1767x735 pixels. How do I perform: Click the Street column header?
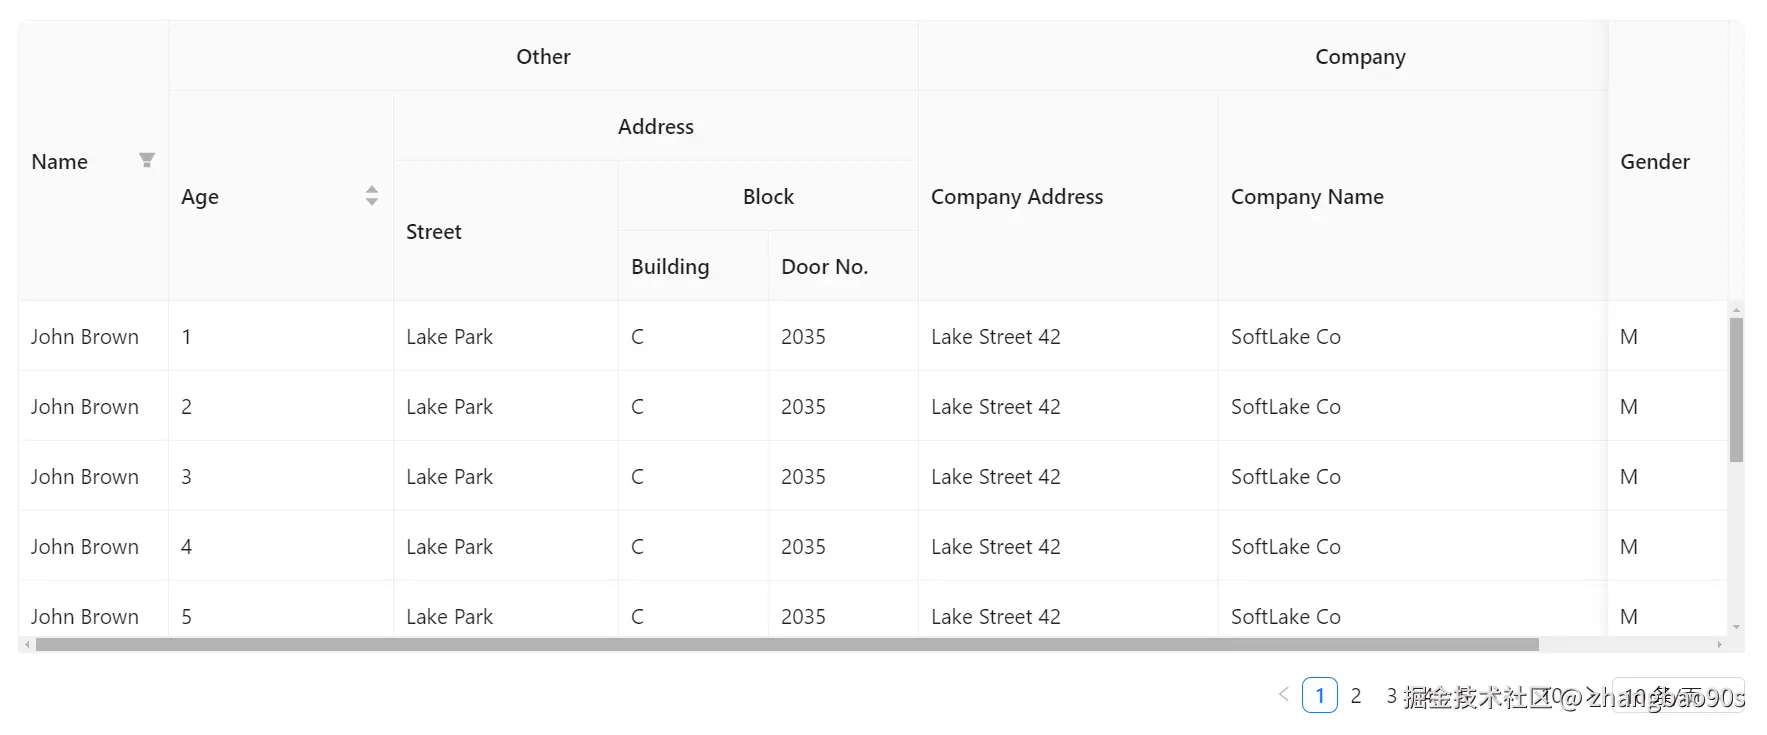[x=434, y=232]
